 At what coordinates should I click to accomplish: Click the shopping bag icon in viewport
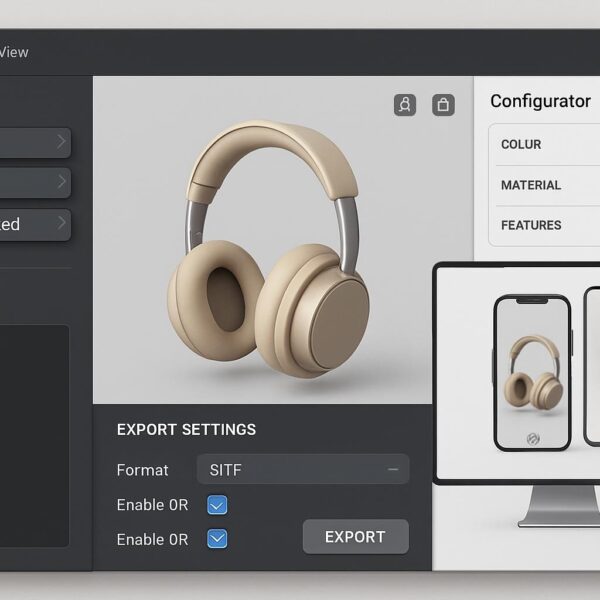coord(443,104)
